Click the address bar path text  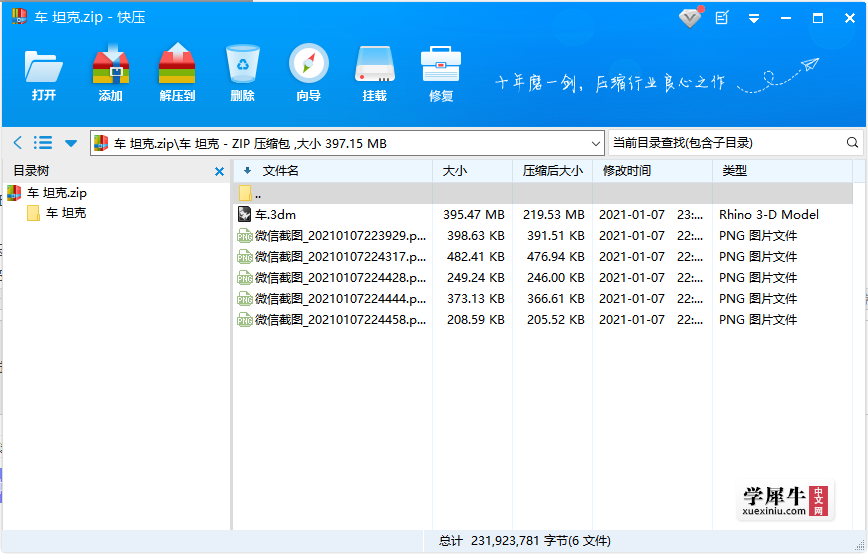tap(250, 144)
